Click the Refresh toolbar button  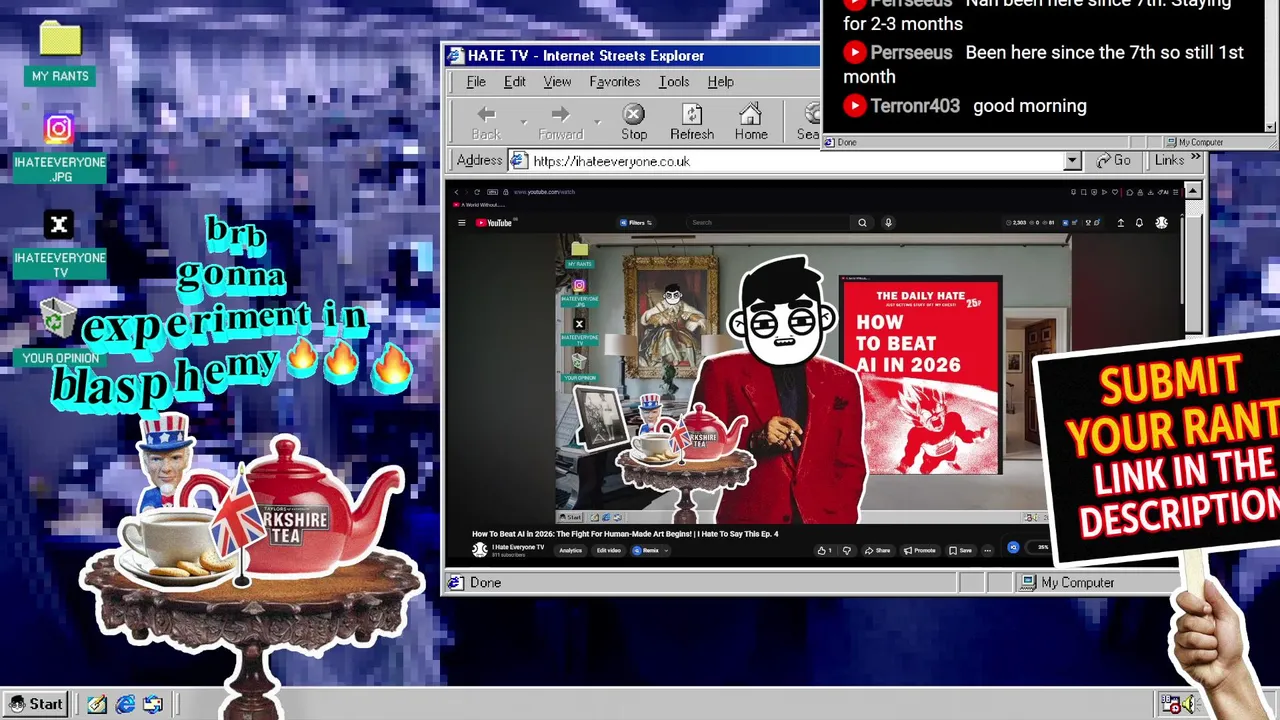tap(692, 123)
